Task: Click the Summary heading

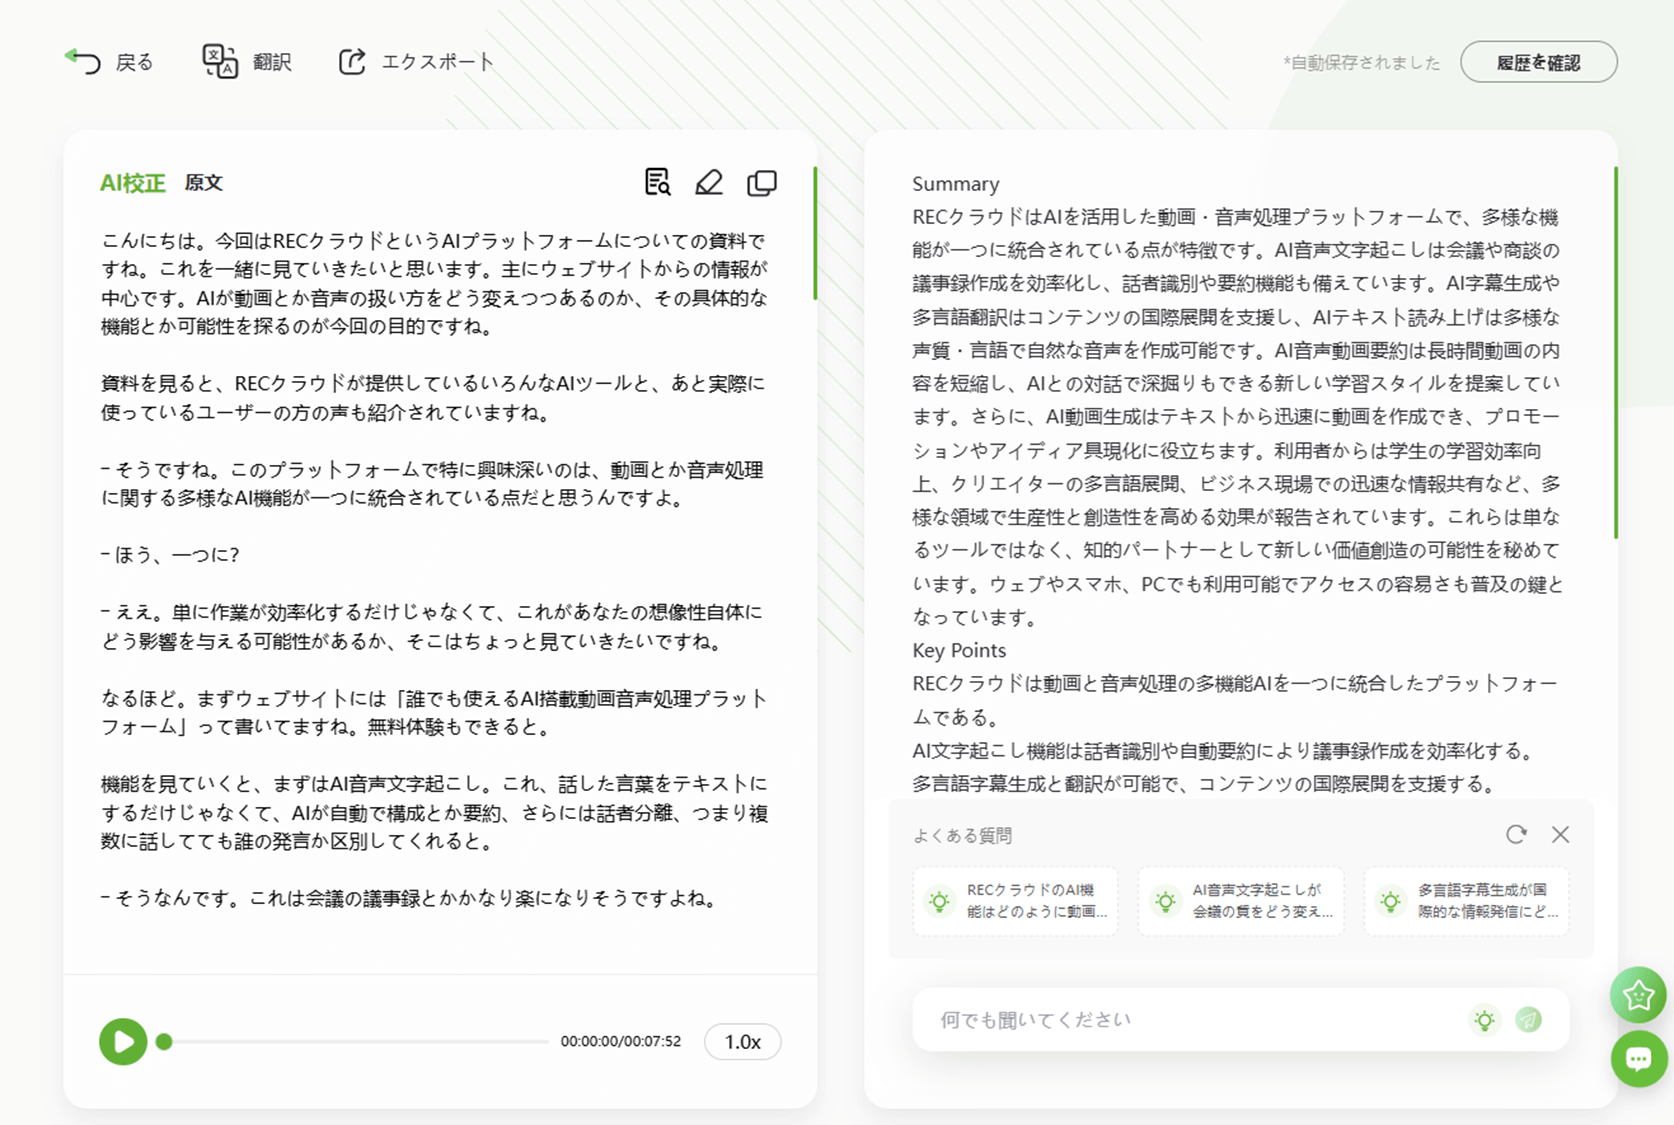Action: (x=955, y=184)
